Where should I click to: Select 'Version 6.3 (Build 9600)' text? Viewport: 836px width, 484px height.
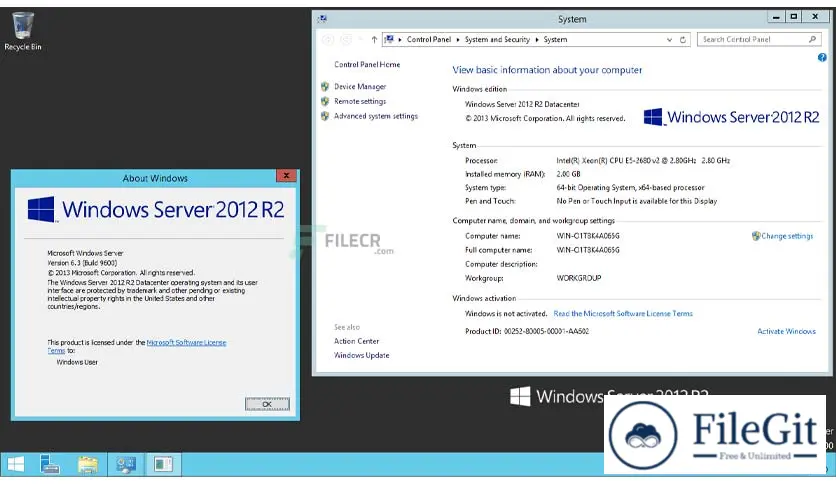[82, 263]
